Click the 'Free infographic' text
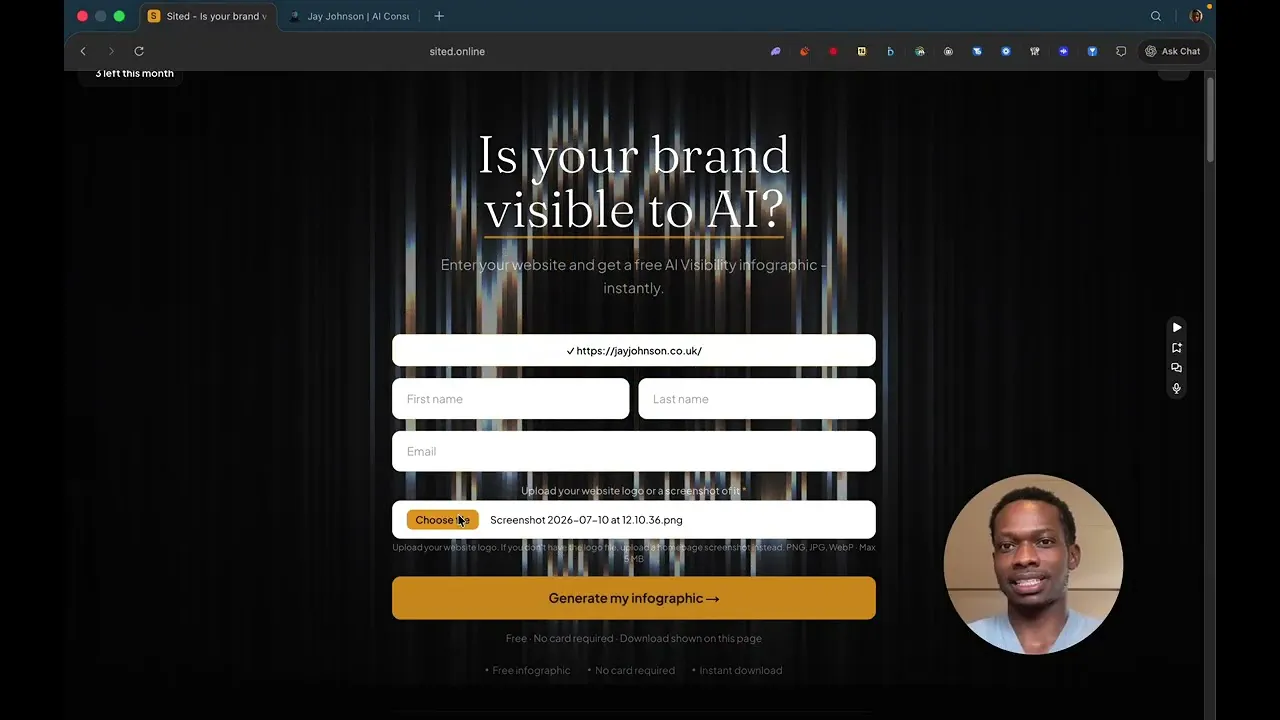Screen dimensions: 1280x720 click(x=531, y=670)
